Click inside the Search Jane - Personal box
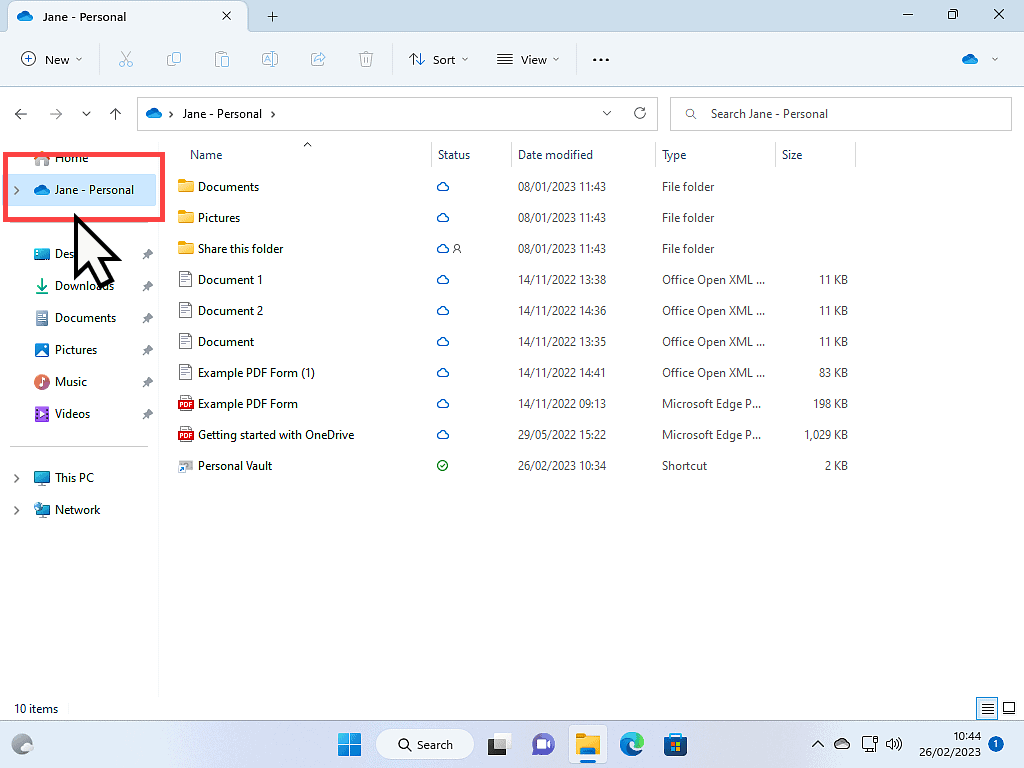1024x768 pixels. 840,113
